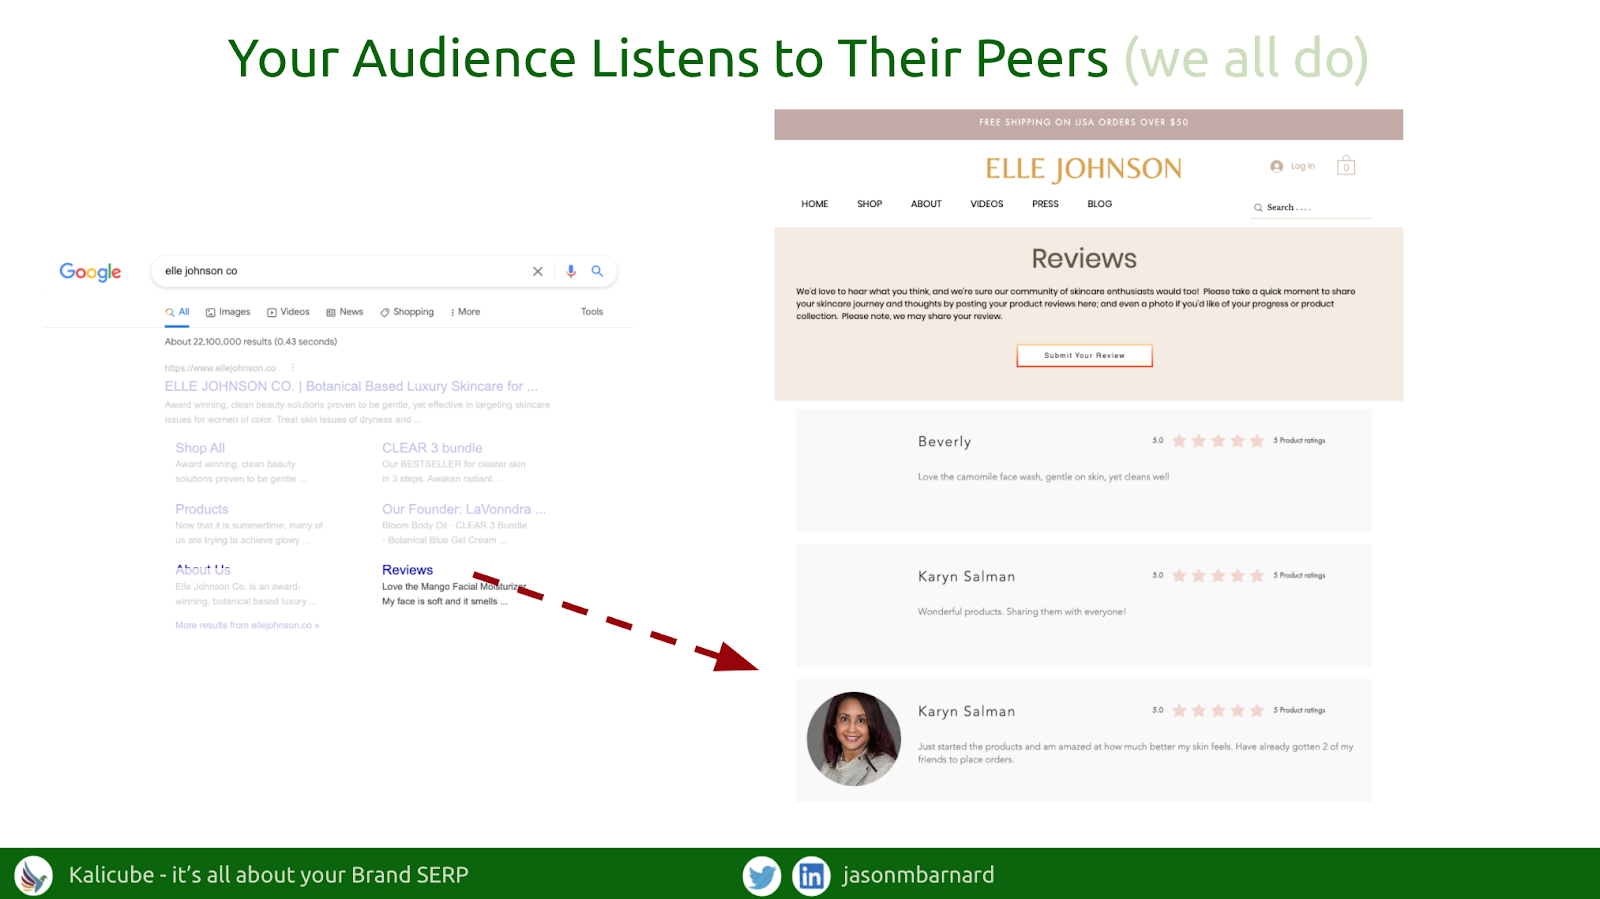Expand the More search options
Screen dimensions: 1600x899
pyautogui.click(x=466, y=312)
